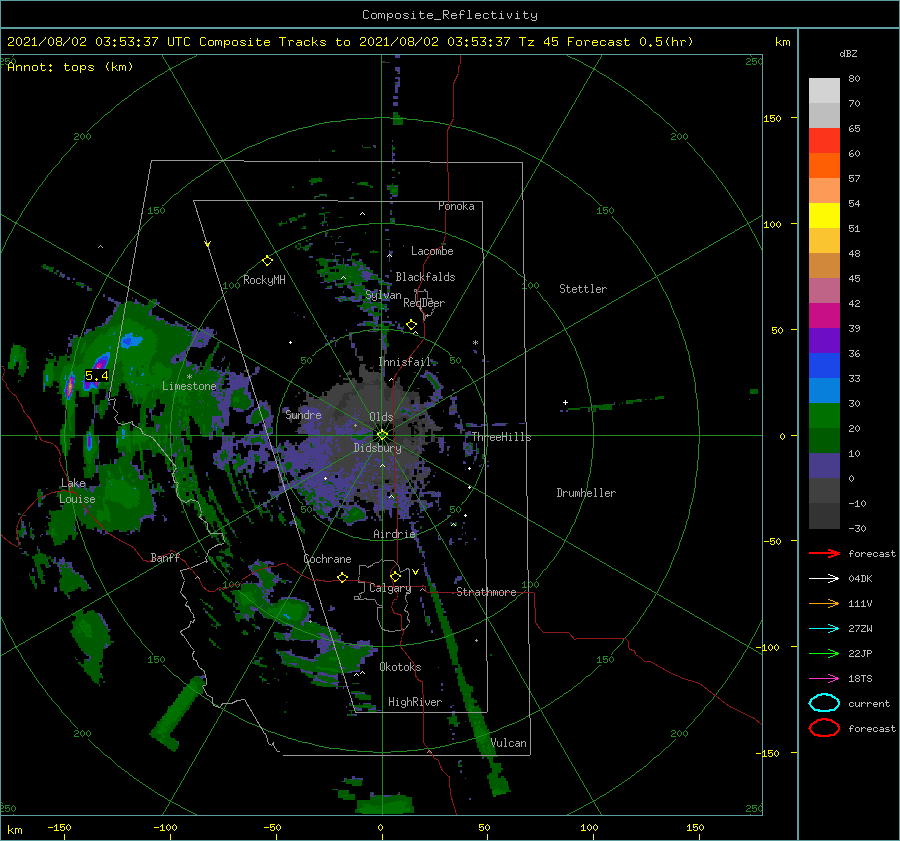Click the Stettler city label
The height and width of the screenshot is (841, 900).
tap(583, 289)
